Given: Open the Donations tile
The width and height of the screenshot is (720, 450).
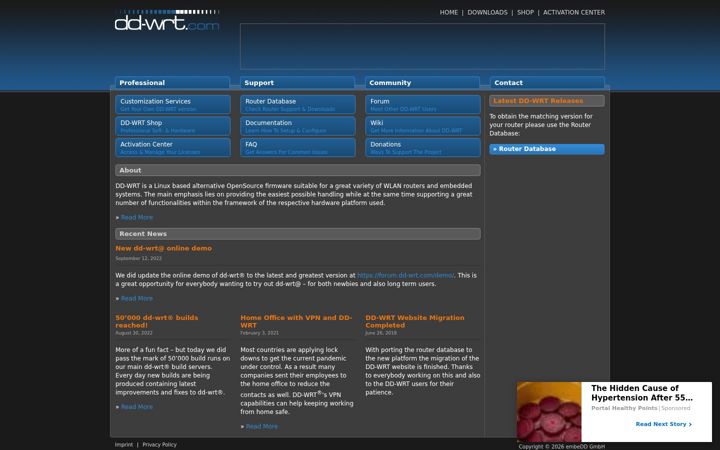Looking at the screenshot, I should [x=422, y=147].
